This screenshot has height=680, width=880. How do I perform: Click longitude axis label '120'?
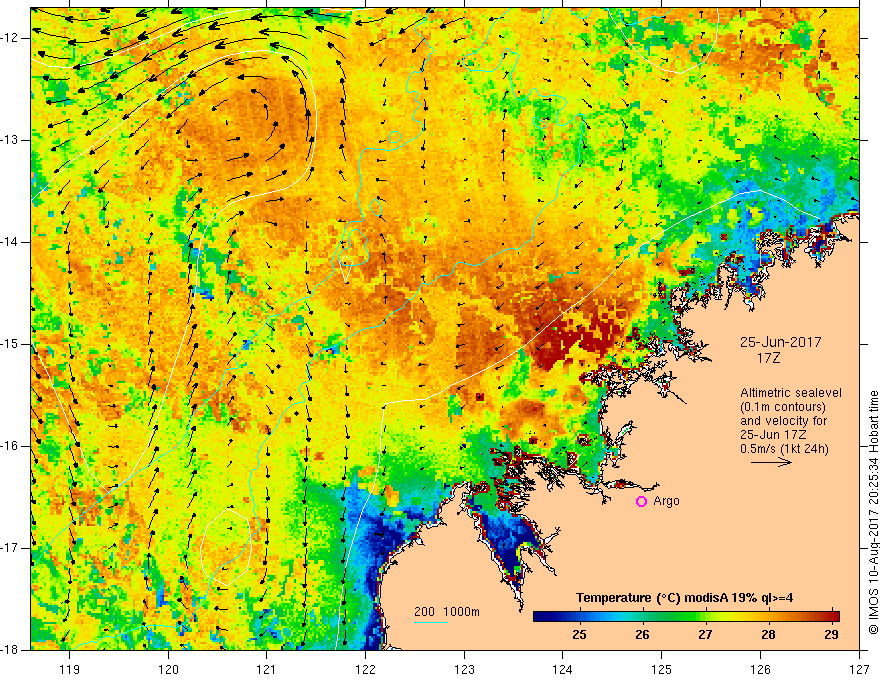pyautogui.click(x=168, y=669)
